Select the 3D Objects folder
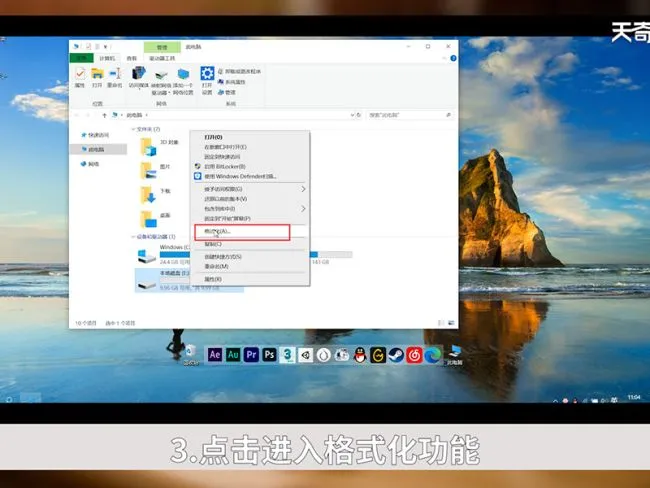650x488 pixels. (148, 147)
